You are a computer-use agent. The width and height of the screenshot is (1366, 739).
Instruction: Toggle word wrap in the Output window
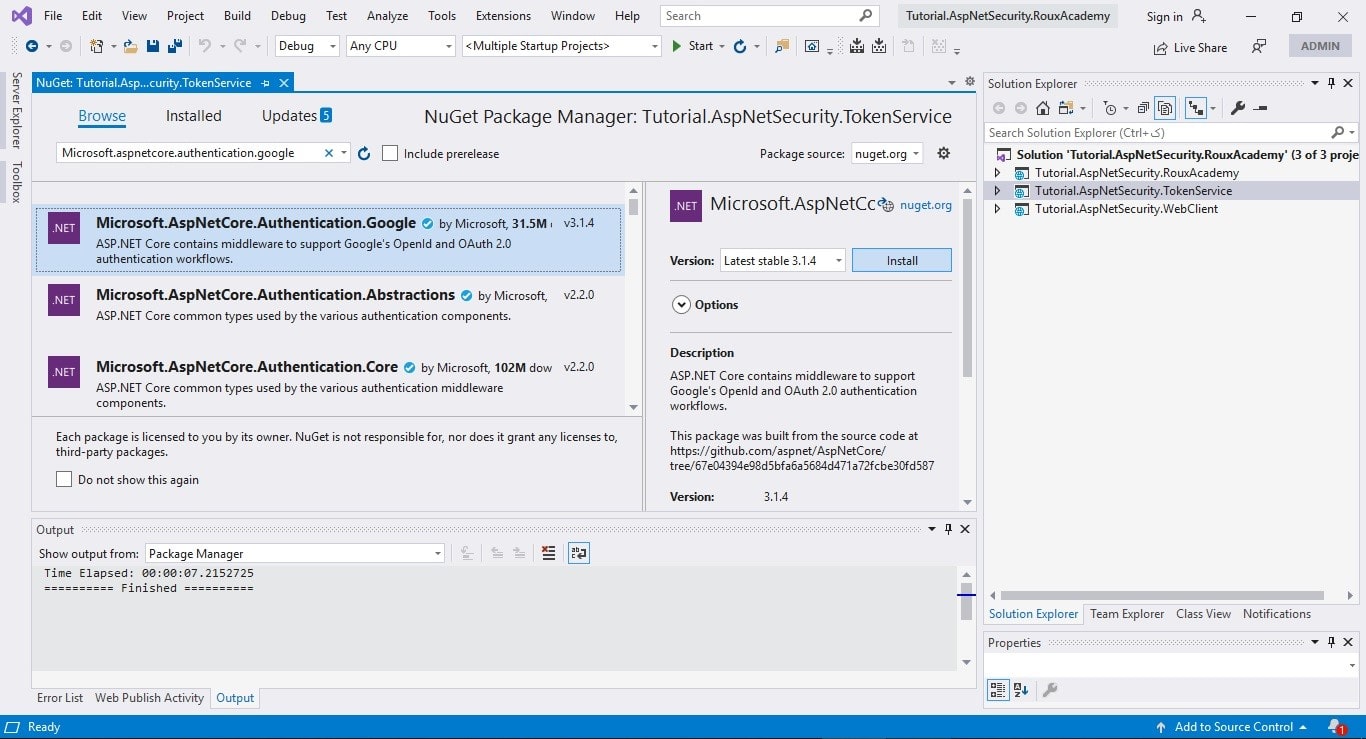click(578, 552)
